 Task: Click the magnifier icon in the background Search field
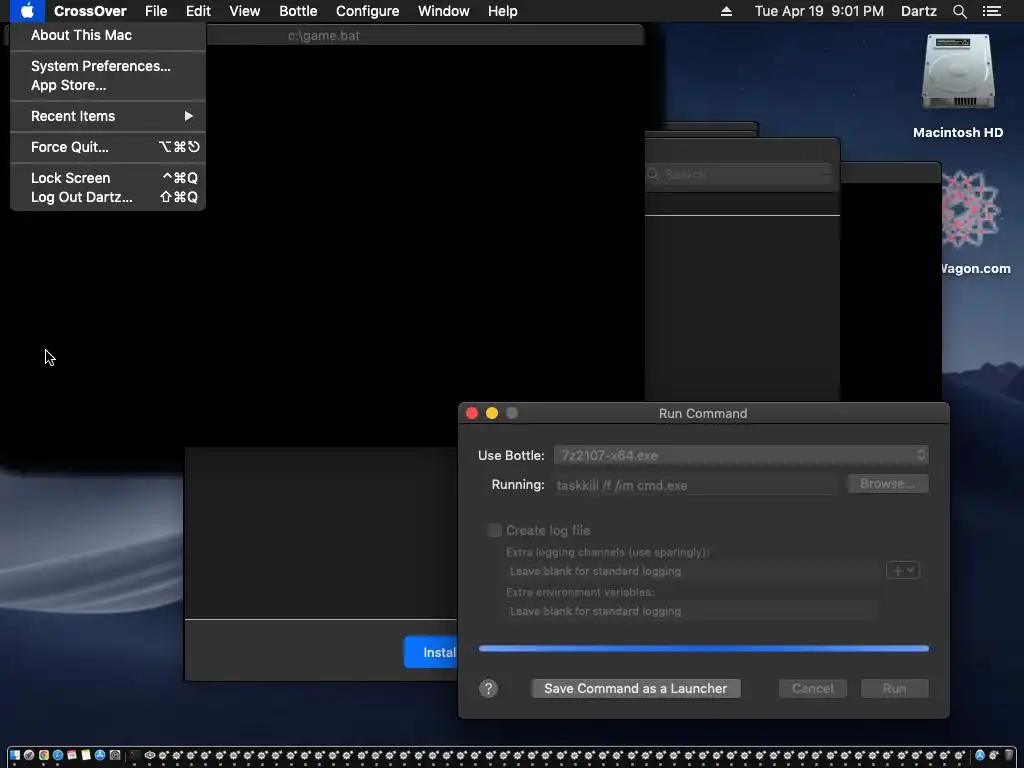coord(653,174)
